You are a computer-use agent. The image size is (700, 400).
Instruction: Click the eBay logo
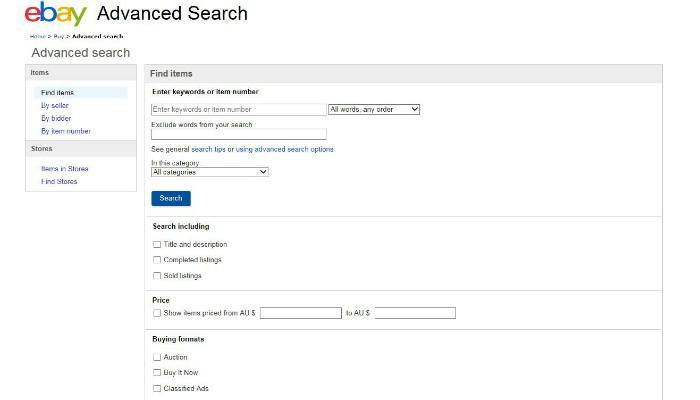(x=56, y=14)
